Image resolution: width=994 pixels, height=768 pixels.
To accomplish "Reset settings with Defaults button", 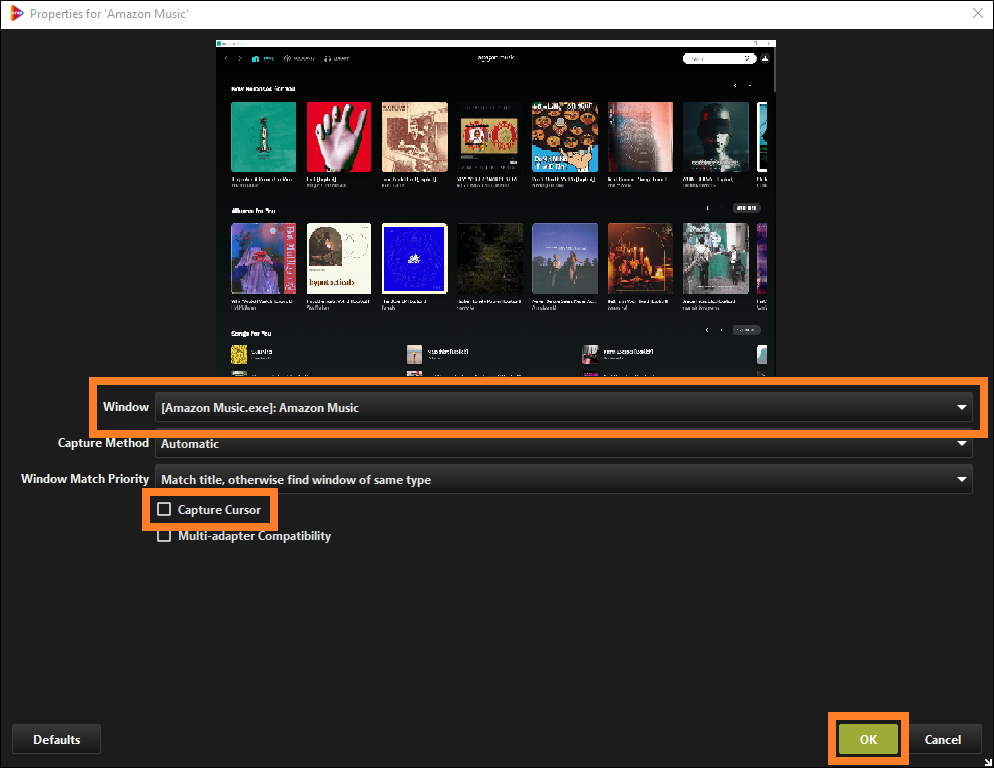I will coord(56,739).
